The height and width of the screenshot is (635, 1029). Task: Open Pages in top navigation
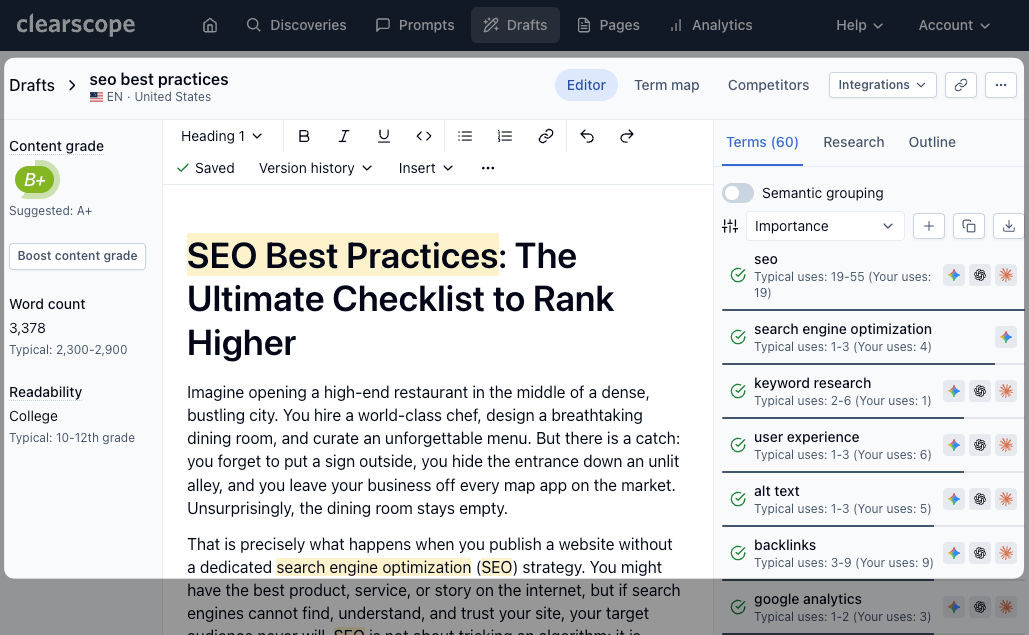point(608,25)
